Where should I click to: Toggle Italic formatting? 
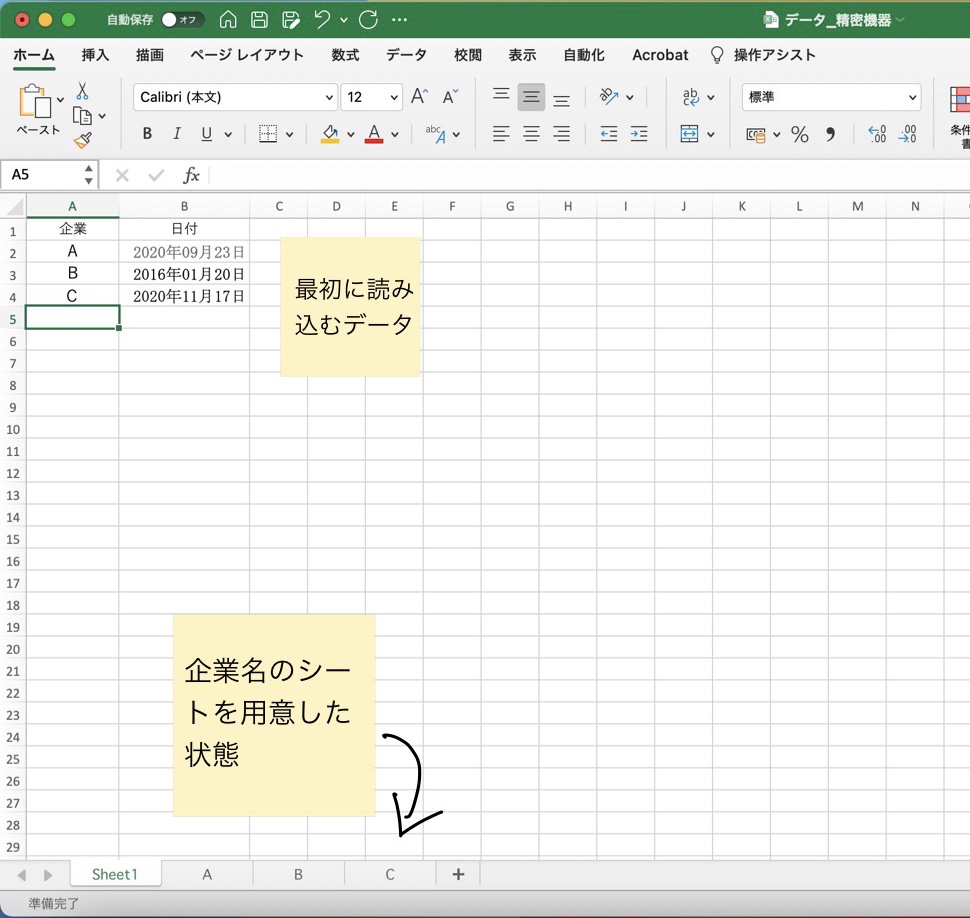click(x=177, y=134)
